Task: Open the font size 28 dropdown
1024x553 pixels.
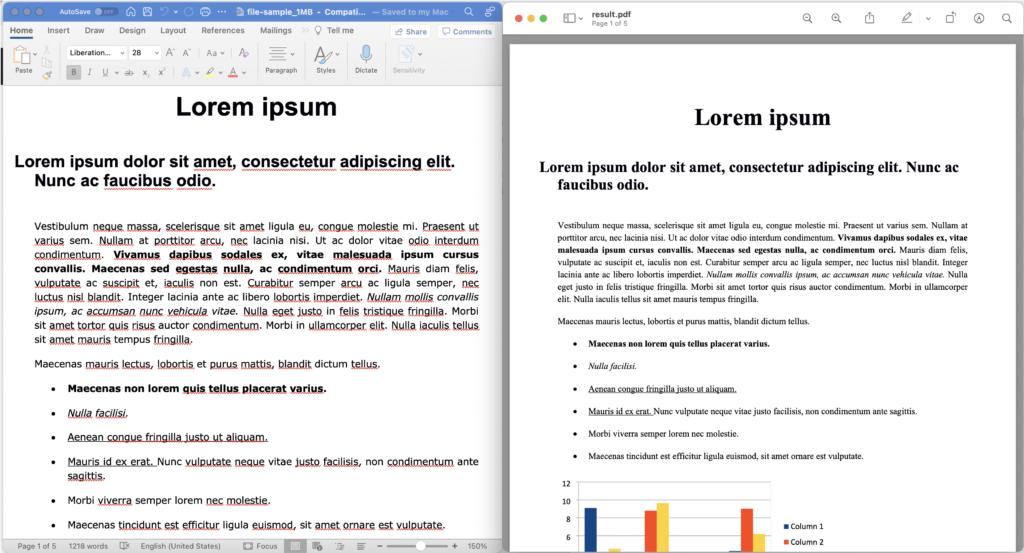Action: point(144,53)
